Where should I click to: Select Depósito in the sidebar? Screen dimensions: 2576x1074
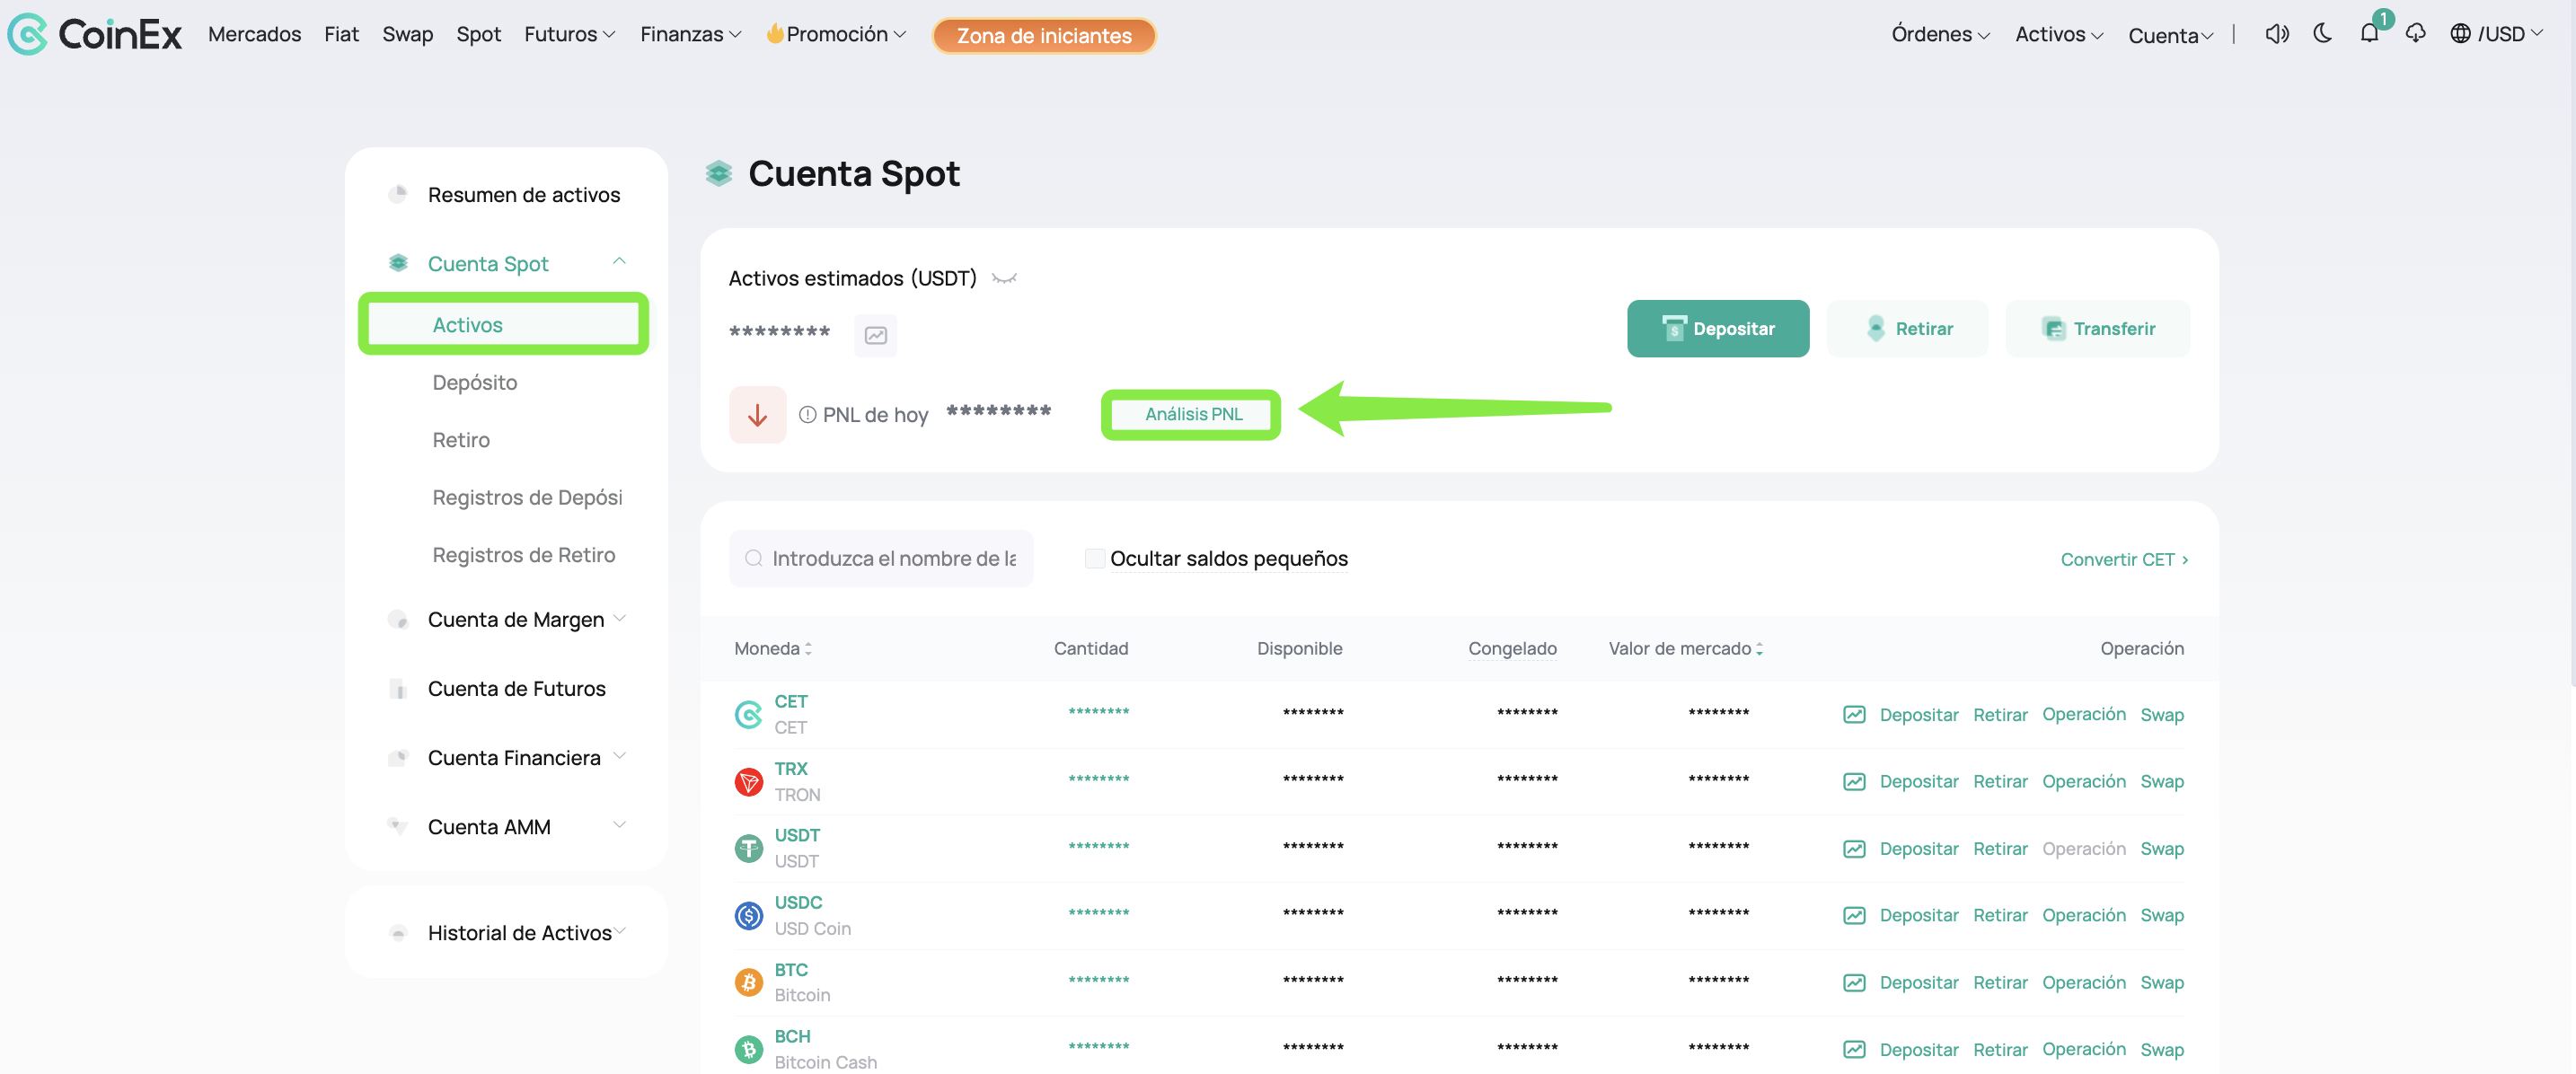pos(474,382)
